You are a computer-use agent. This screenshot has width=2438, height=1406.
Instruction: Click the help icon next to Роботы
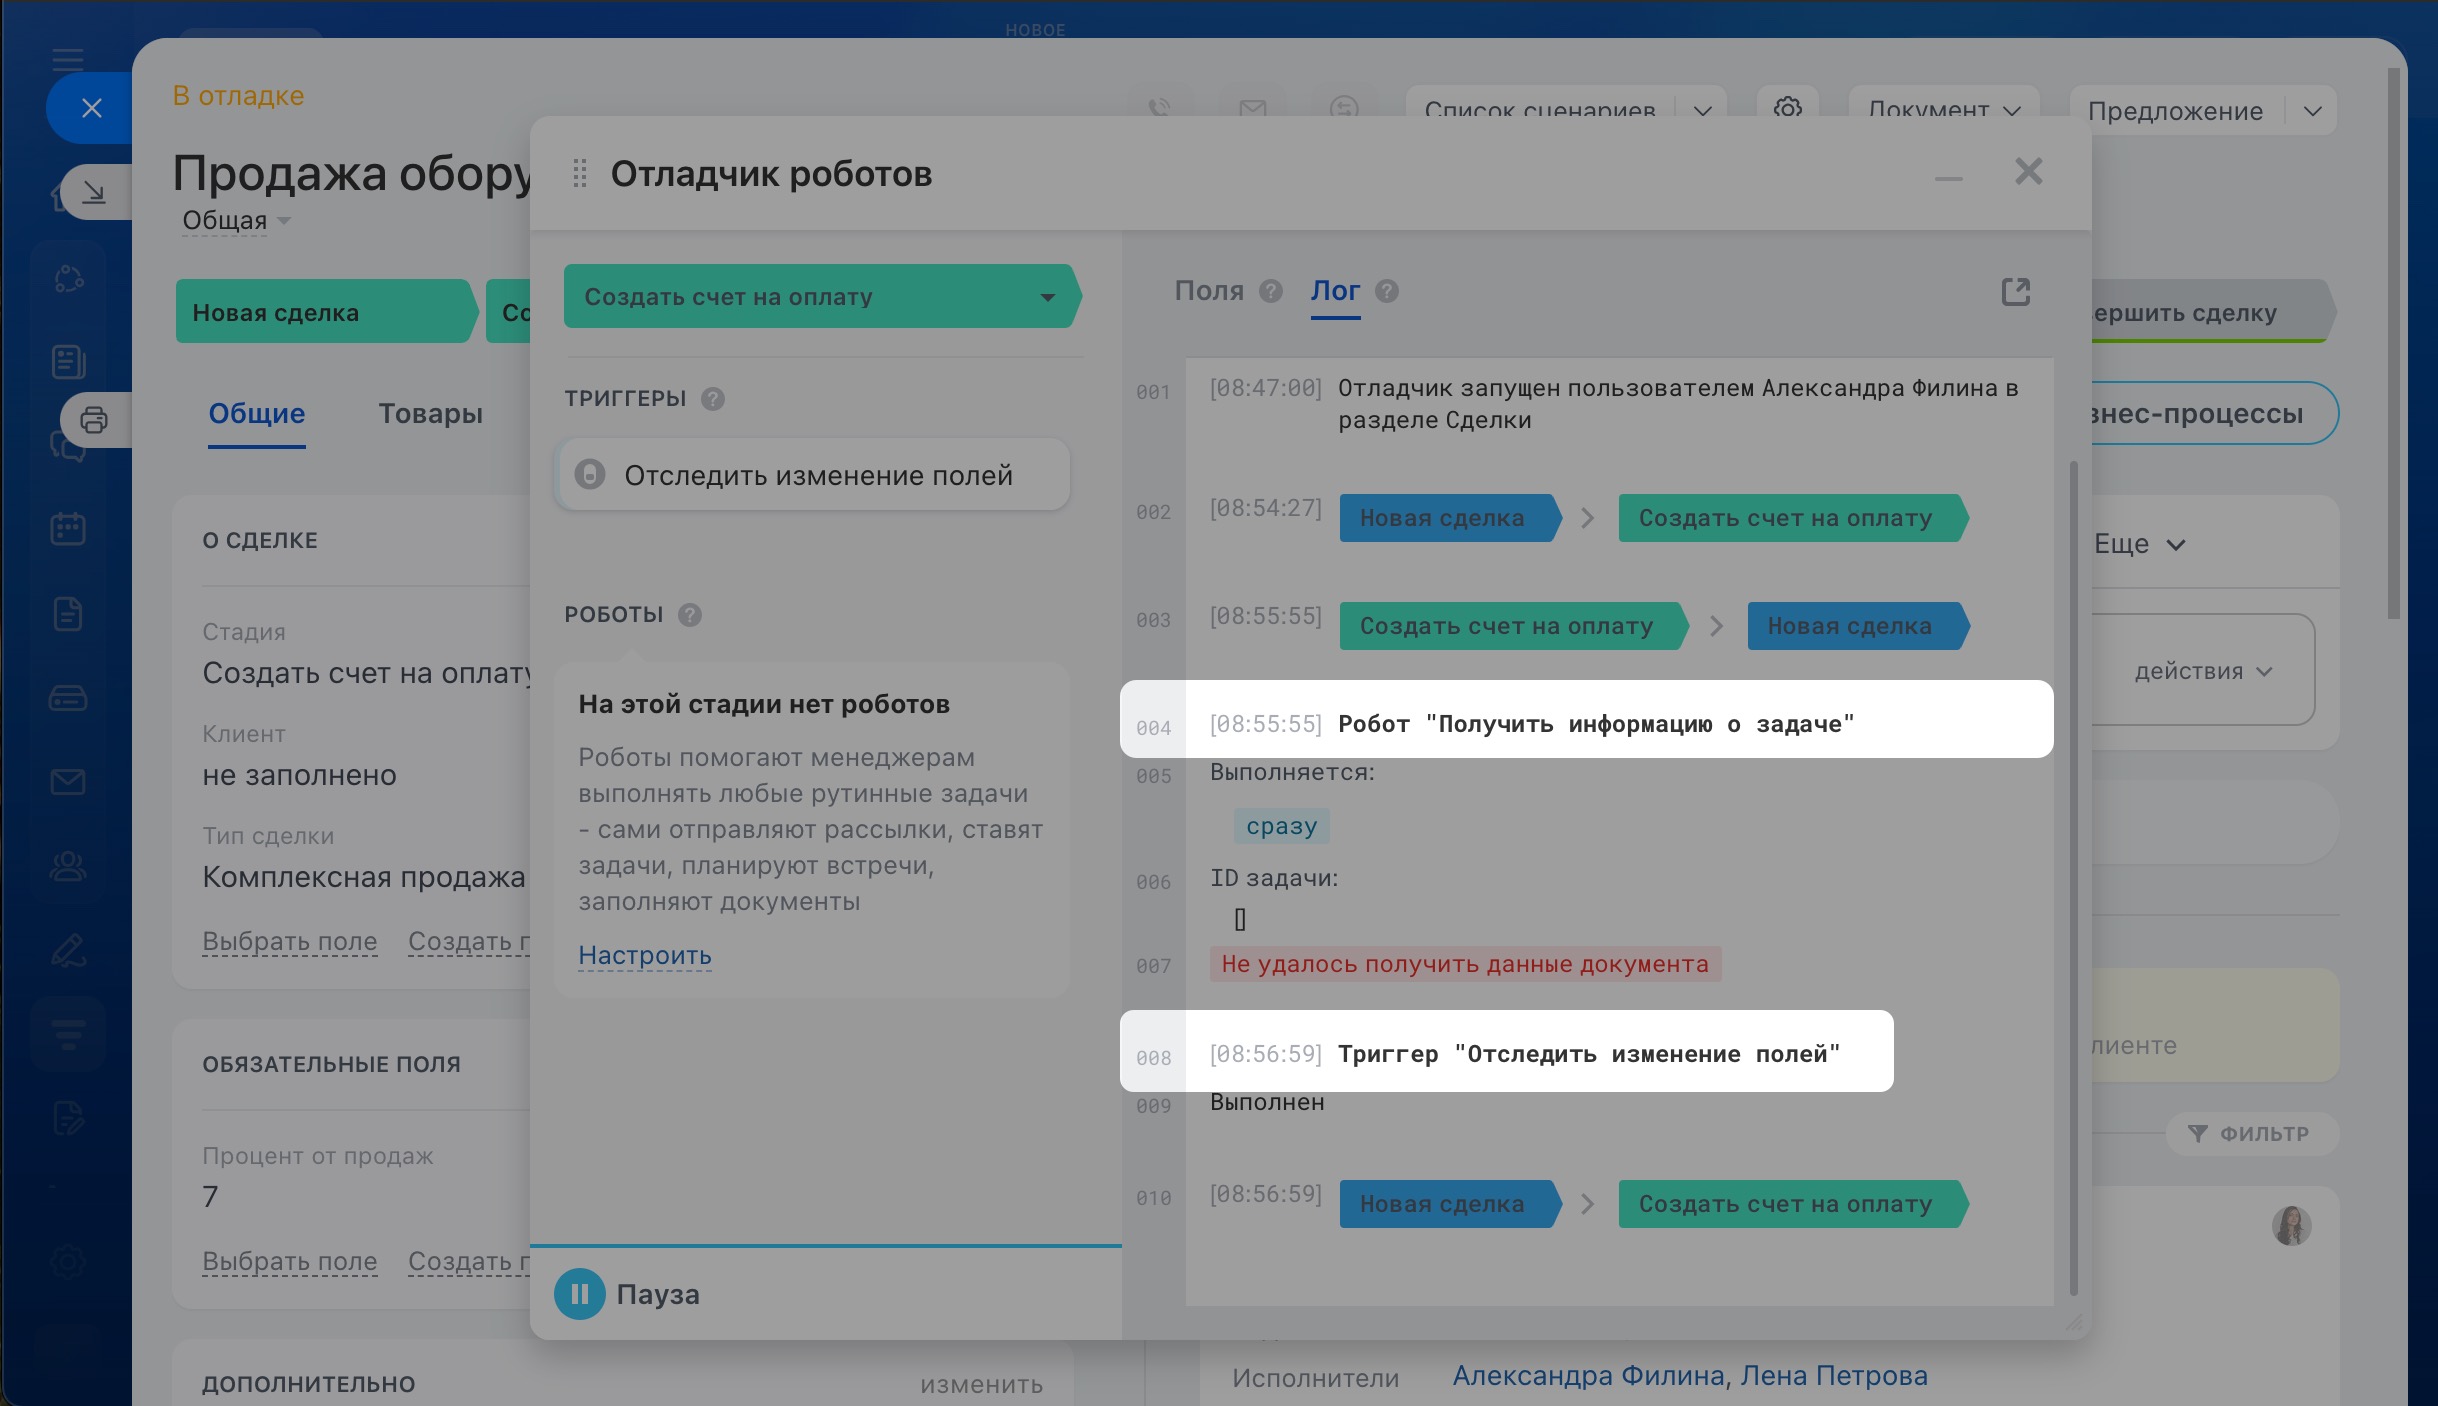pyautogui.click(x=689, y=615)
